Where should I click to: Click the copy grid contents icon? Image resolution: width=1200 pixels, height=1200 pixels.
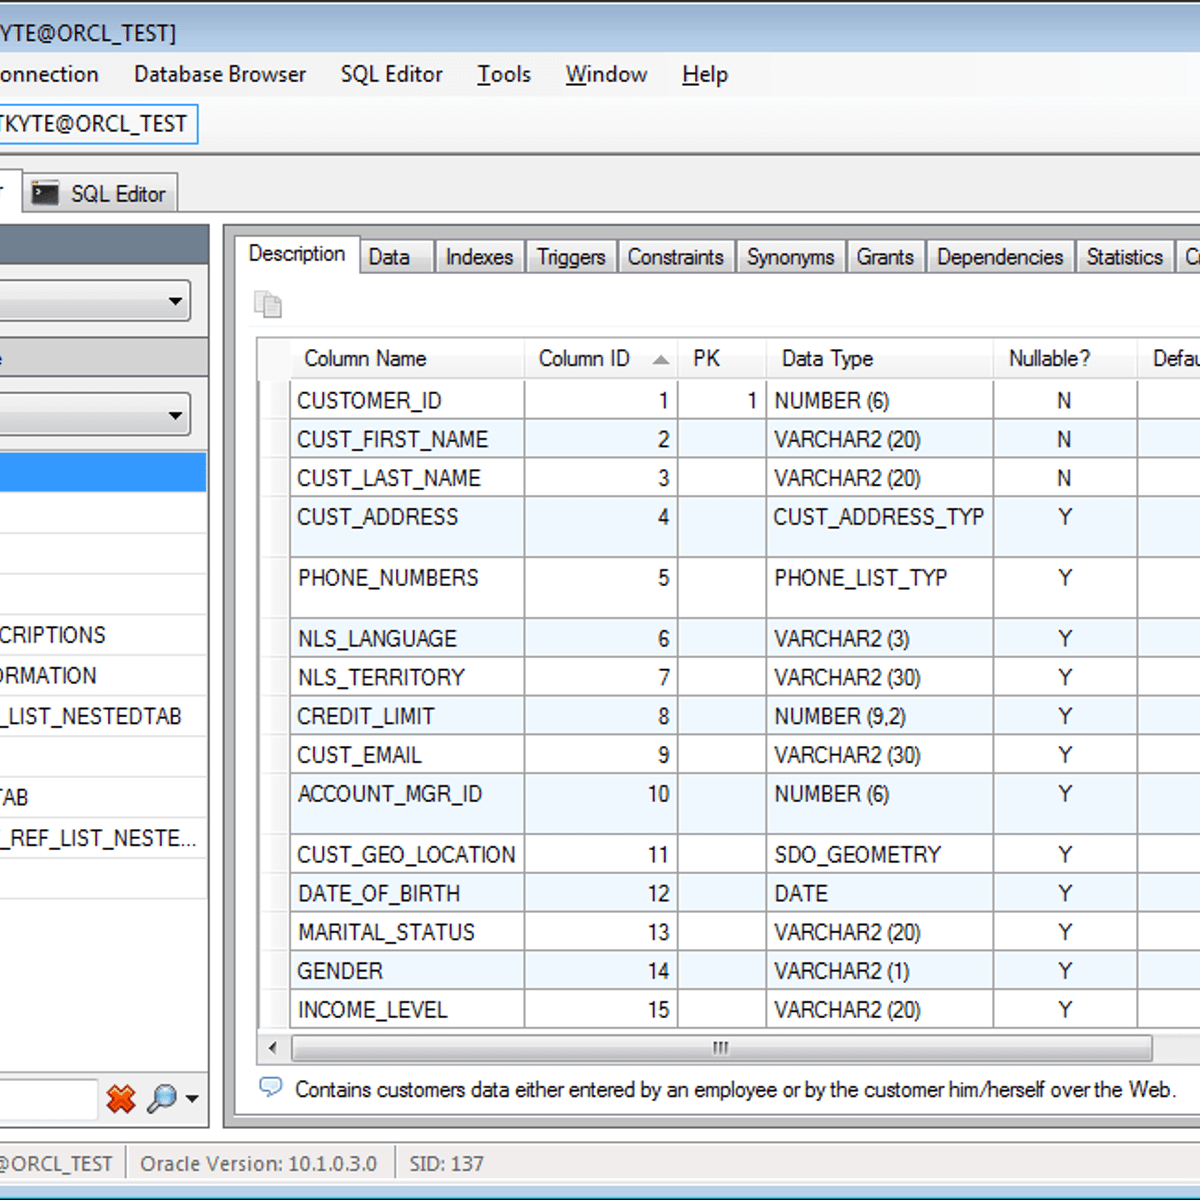coord(268,304)
